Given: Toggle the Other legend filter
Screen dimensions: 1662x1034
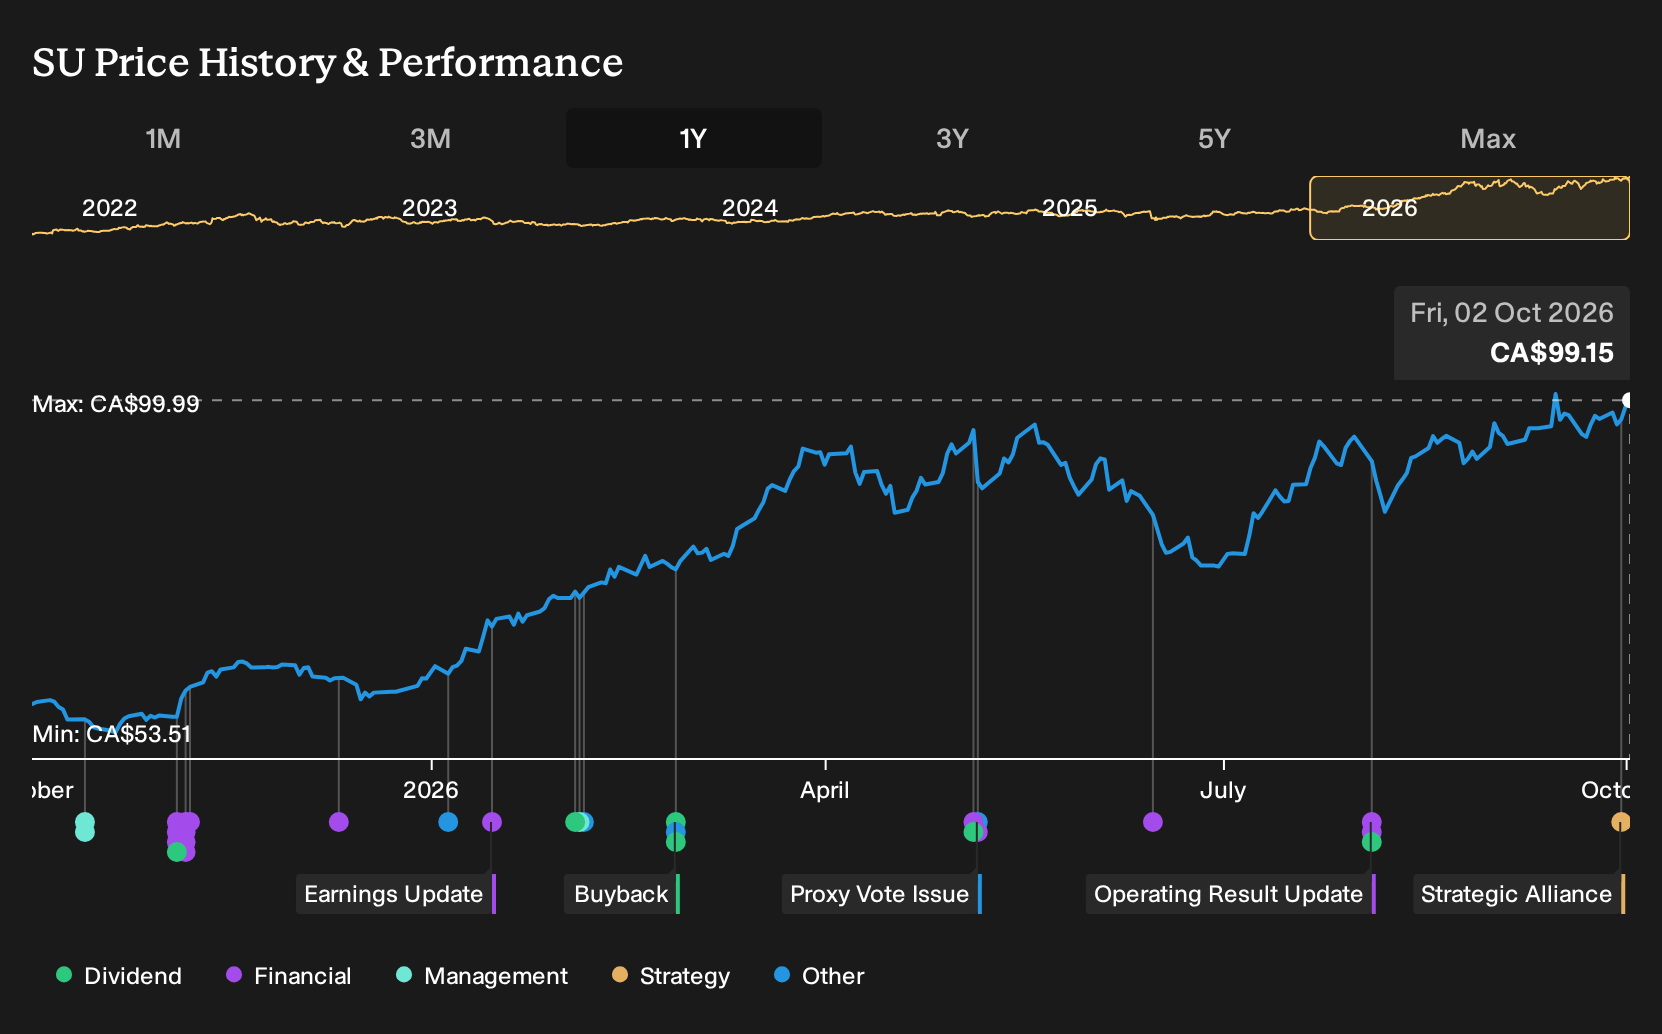Looking at the screenshot, I should (819, 976).
